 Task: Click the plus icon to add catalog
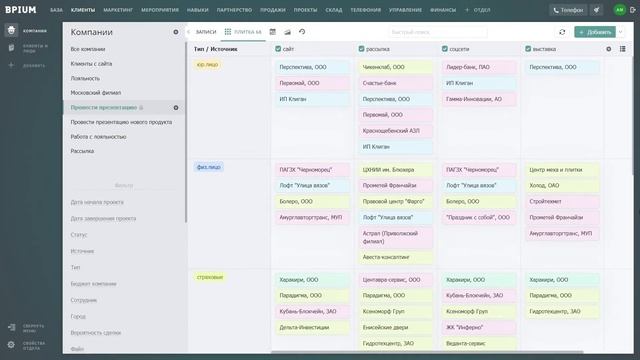click(11, 65)
